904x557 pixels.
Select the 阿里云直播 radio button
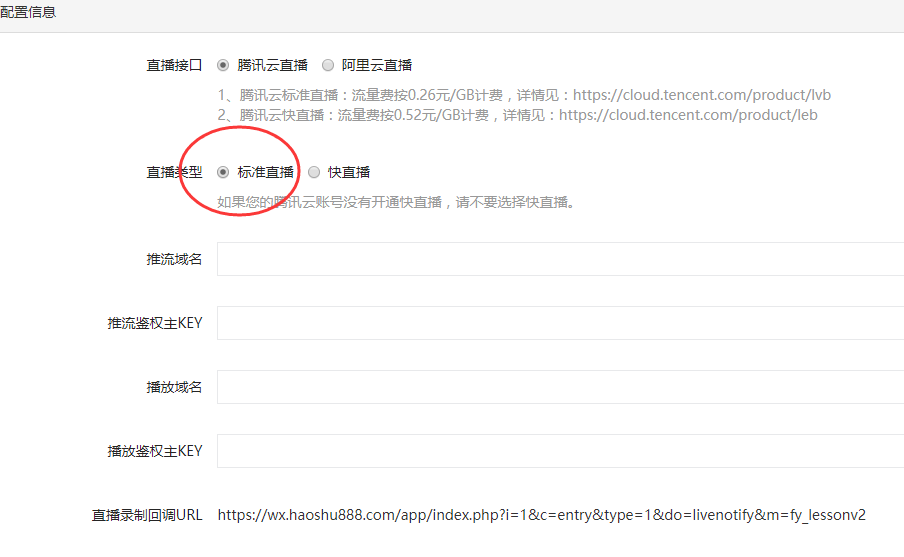coord(328,65)
